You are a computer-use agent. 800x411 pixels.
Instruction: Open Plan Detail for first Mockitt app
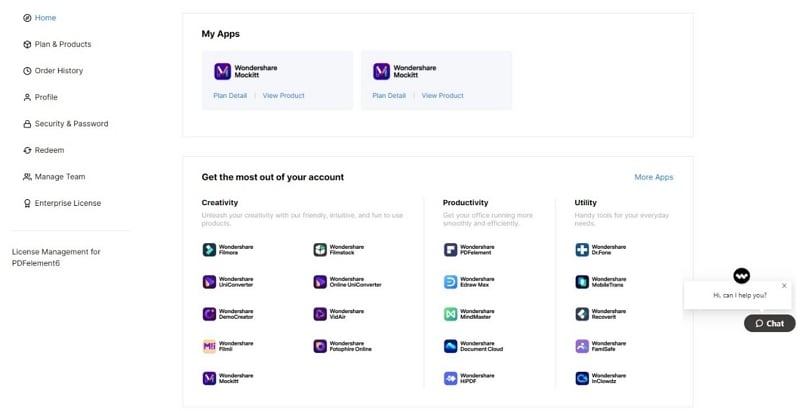tap(229, 96)
